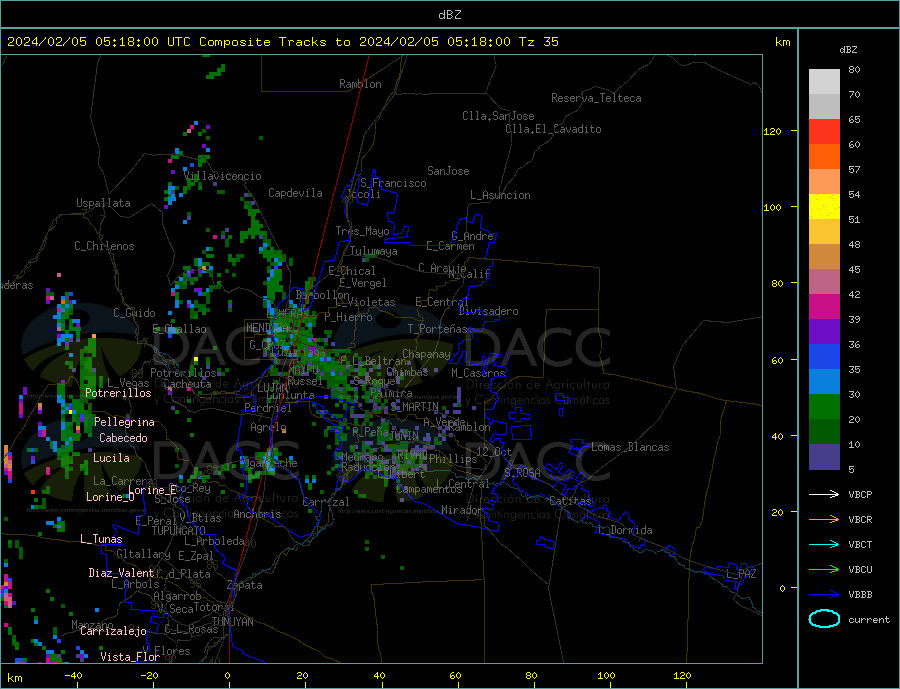Click the Clla.SanJose map label
The width and height of the screenshot is (900, 689).
[498, 116]
